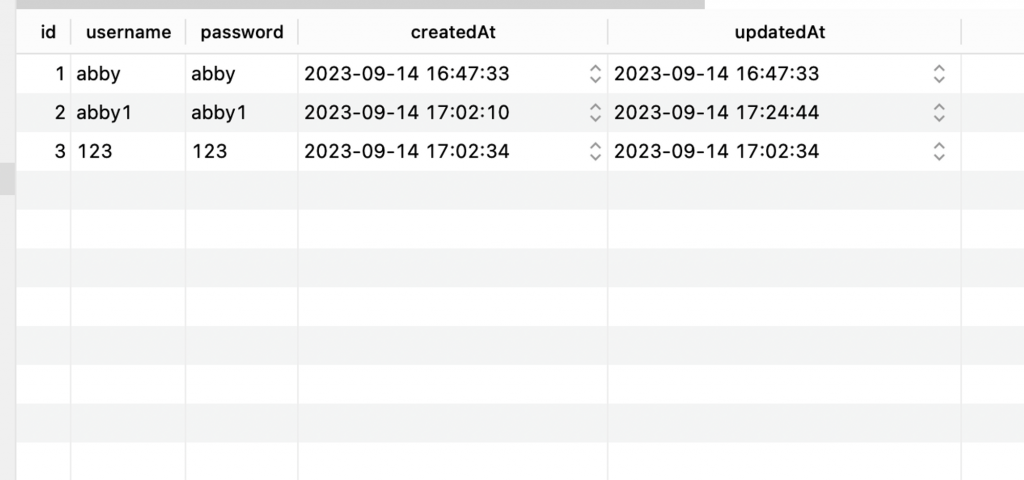Sort by the id column header

[x=48, y=32]
